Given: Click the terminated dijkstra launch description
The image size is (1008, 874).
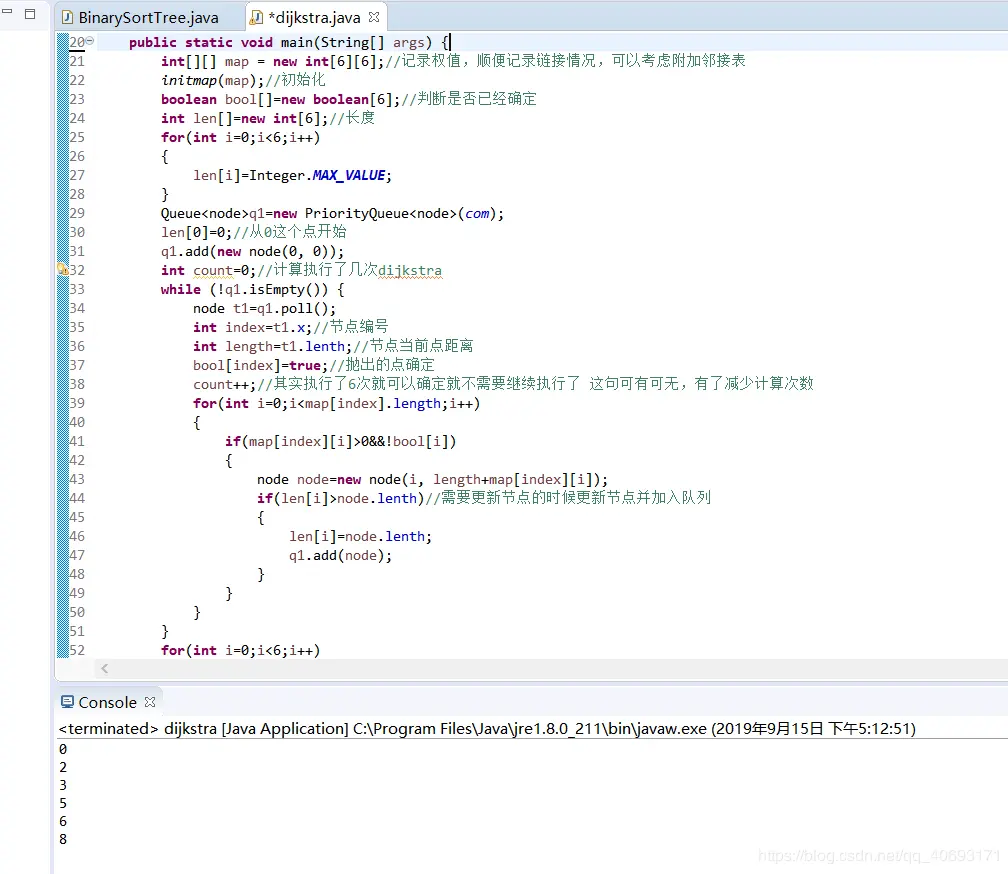Looking at the screenshot, I should point(487,729).
